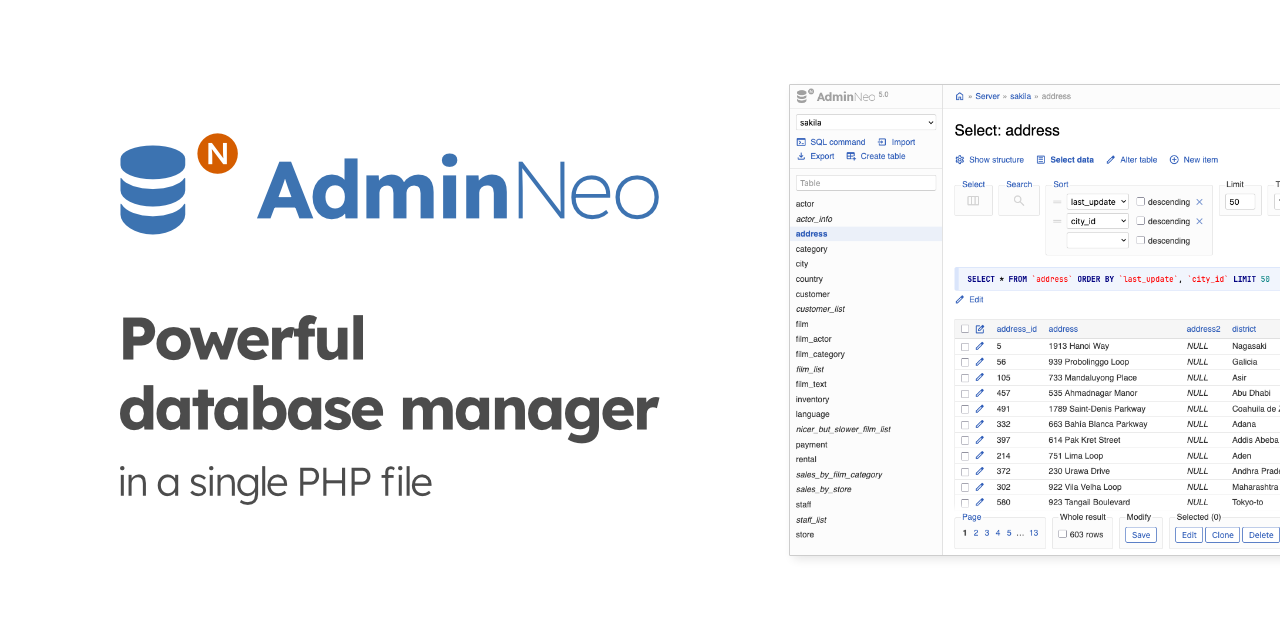1280x640 pixels.
Task: Click the Import icon in the sidebar
Action: pyautogui.click(x=882, y=142)
